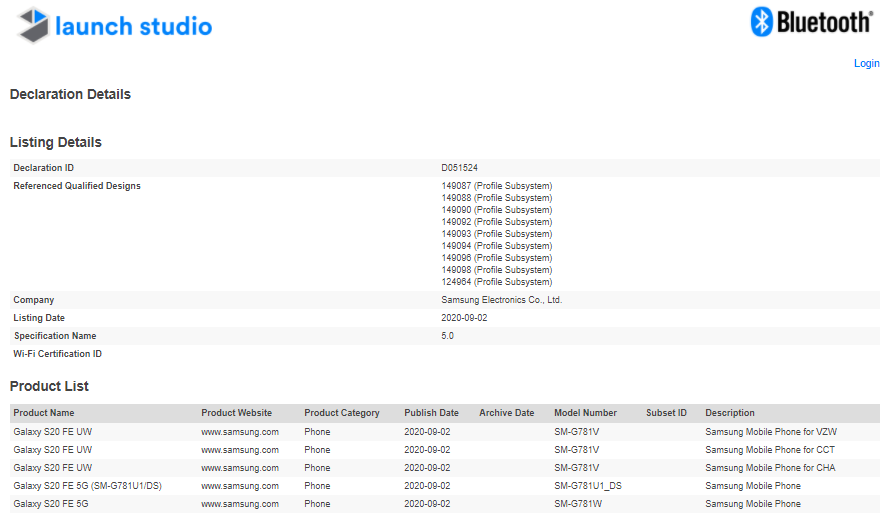Click the Product Category column header
The image size is (889, 520).
pyautogui.click(x=342, y=413)
